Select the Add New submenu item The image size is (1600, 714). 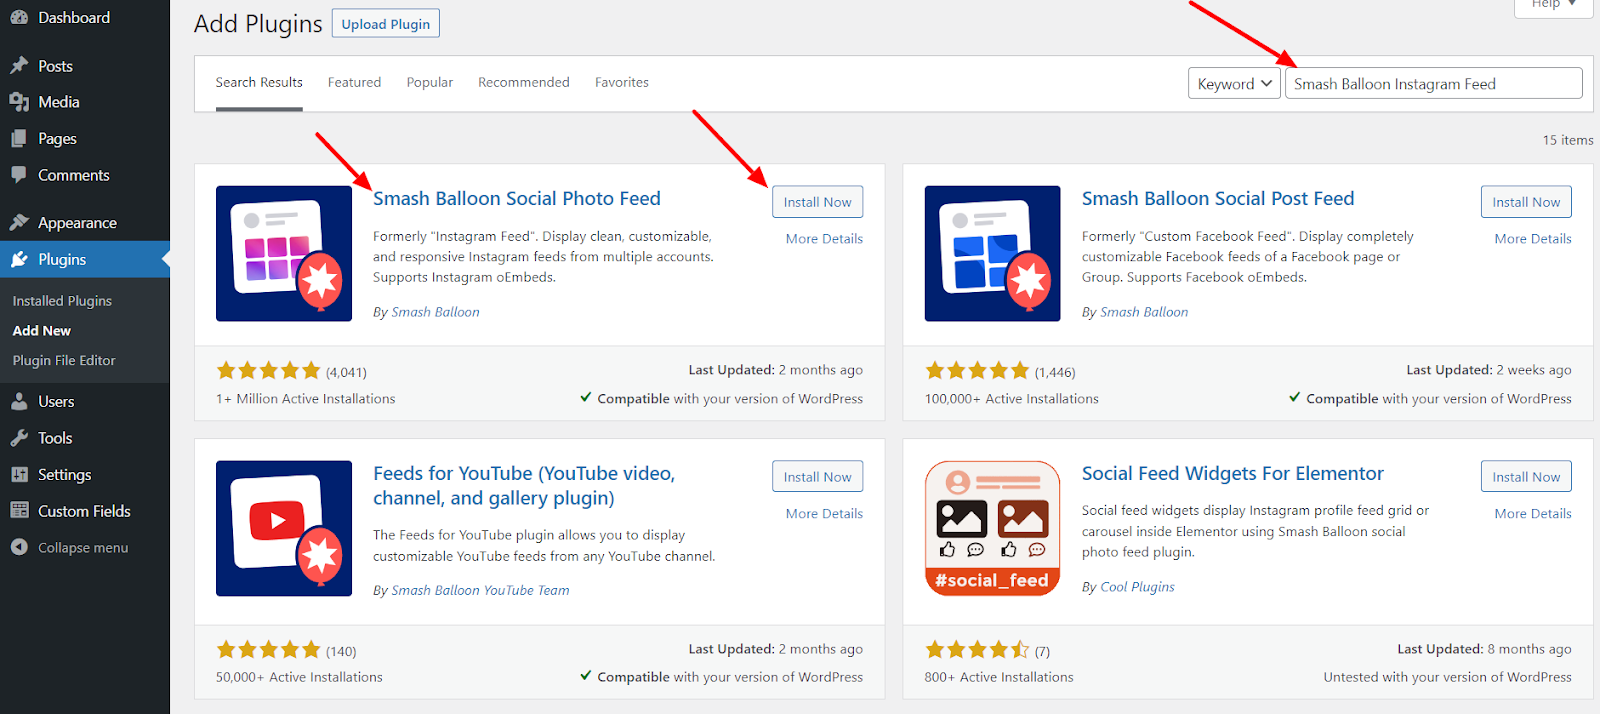click(42, 331)
